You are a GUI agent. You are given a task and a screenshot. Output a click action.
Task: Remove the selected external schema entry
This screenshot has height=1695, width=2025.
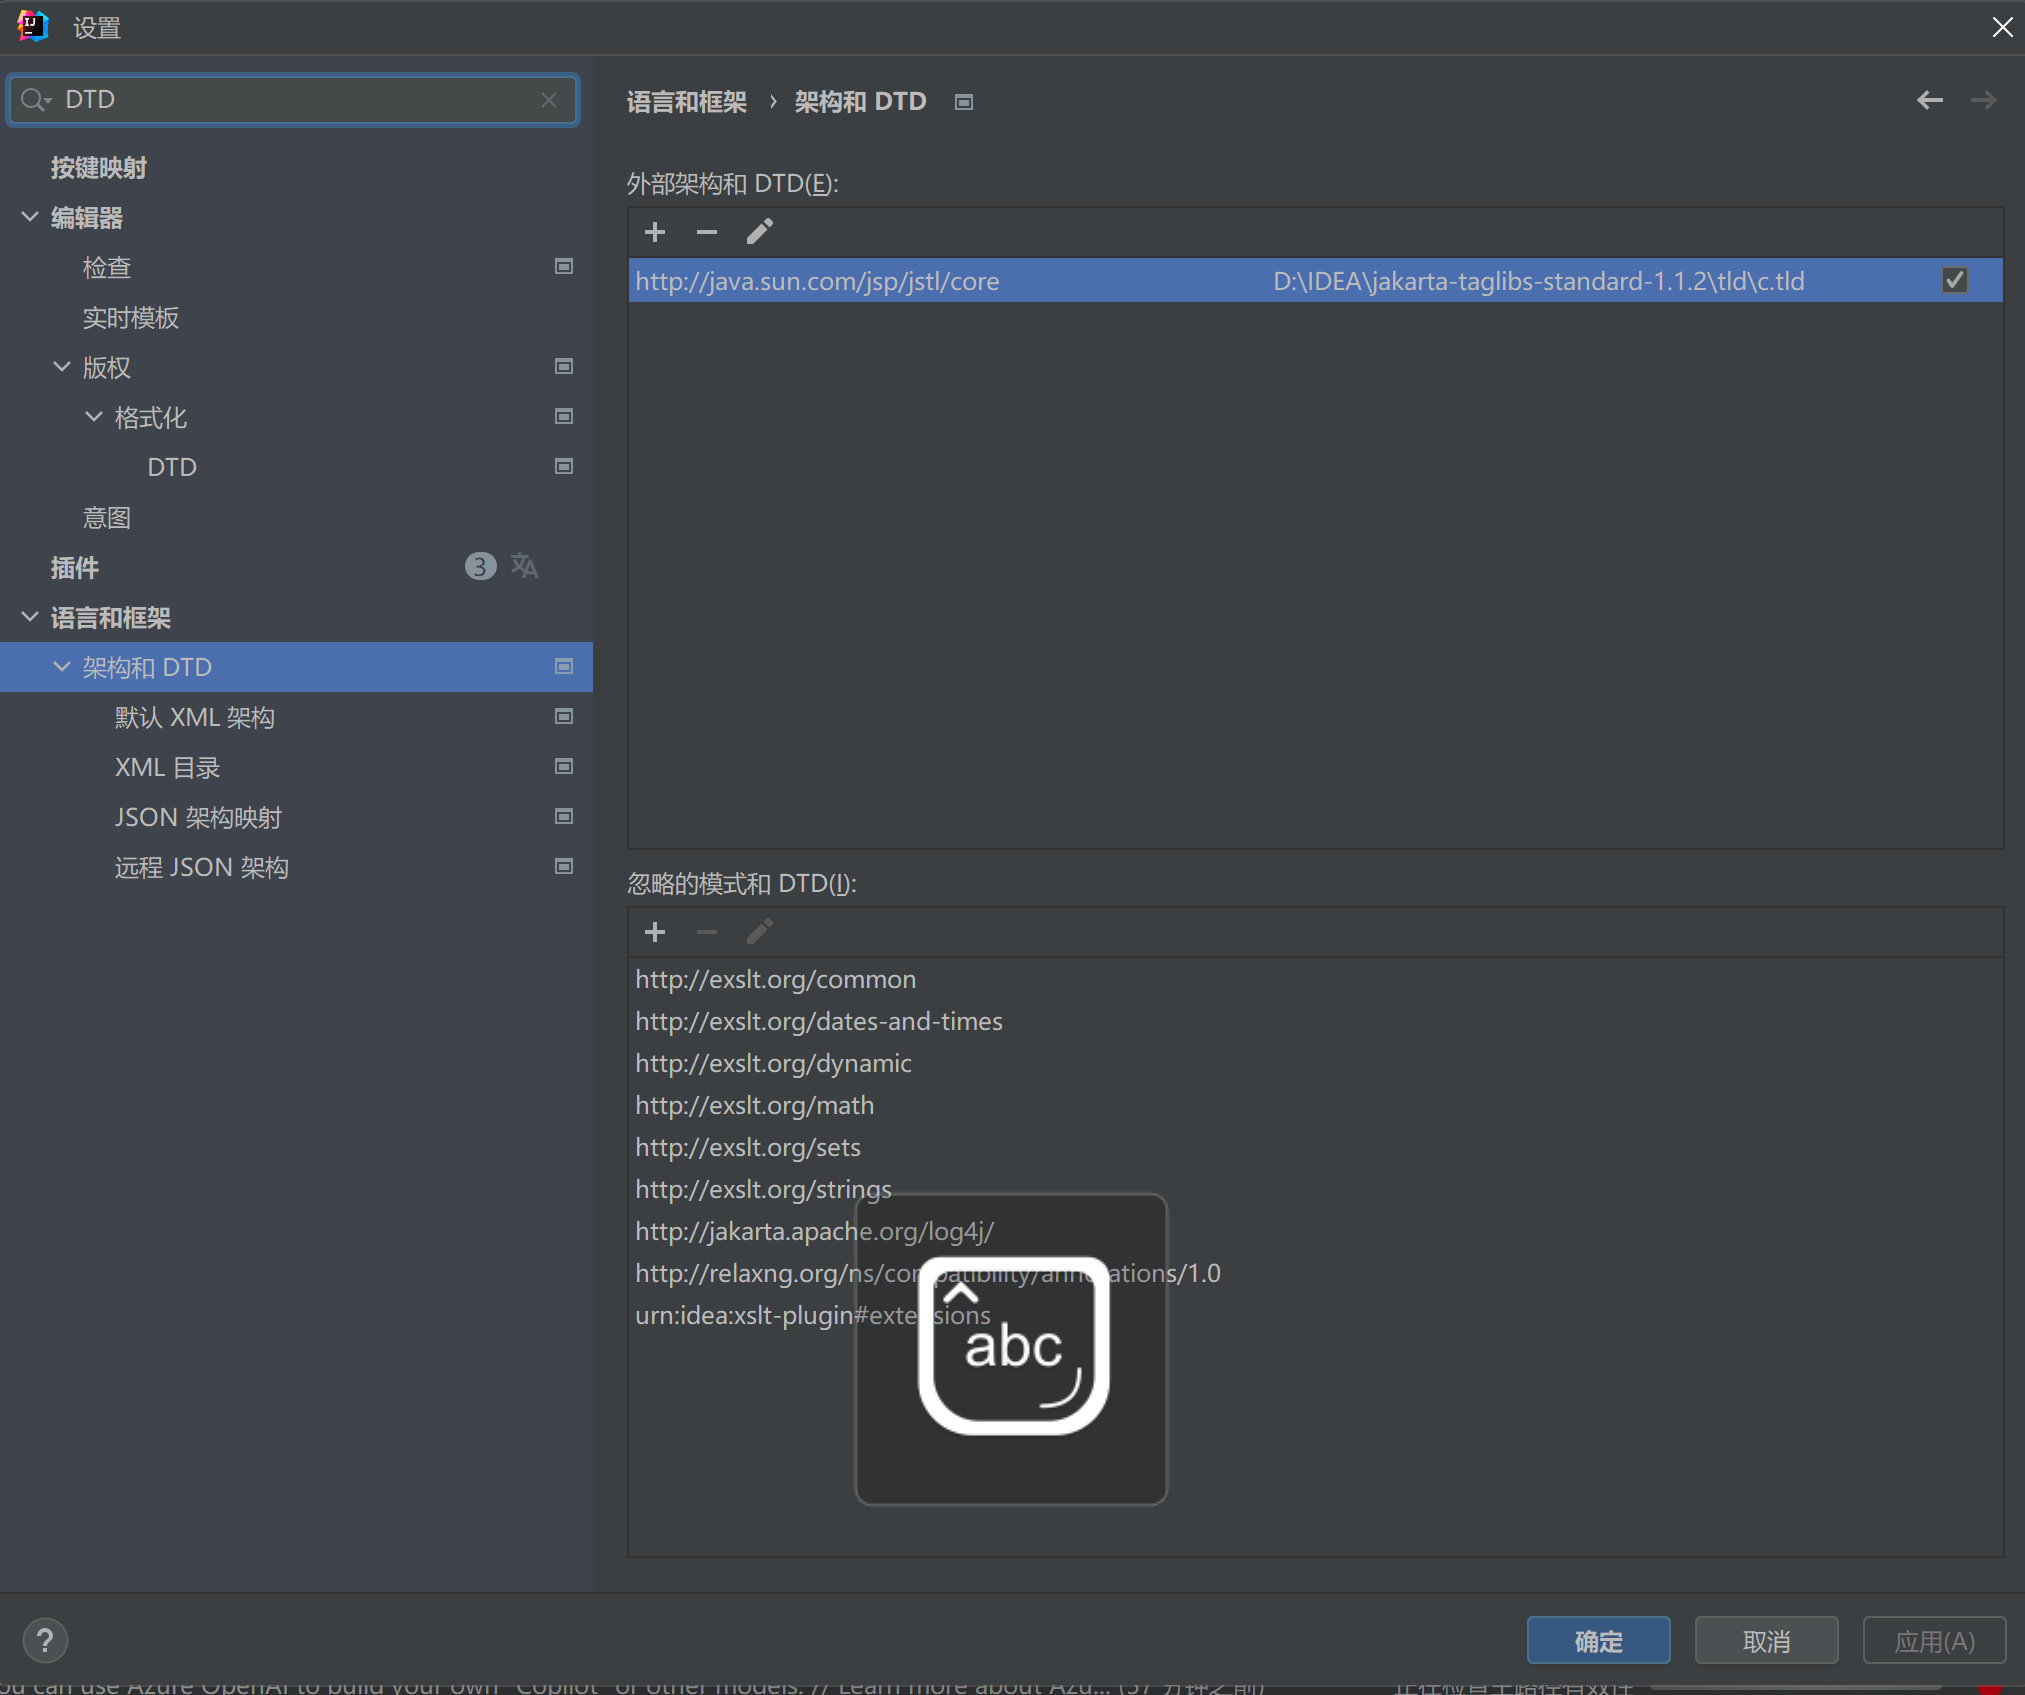tap(707, 232)
